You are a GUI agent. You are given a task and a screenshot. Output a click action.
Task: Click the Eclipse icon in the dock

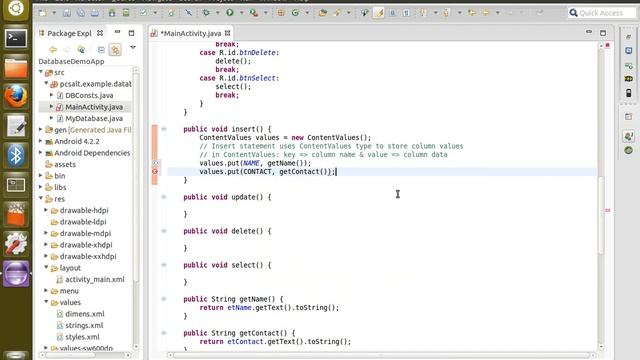[x=16, y=273]
